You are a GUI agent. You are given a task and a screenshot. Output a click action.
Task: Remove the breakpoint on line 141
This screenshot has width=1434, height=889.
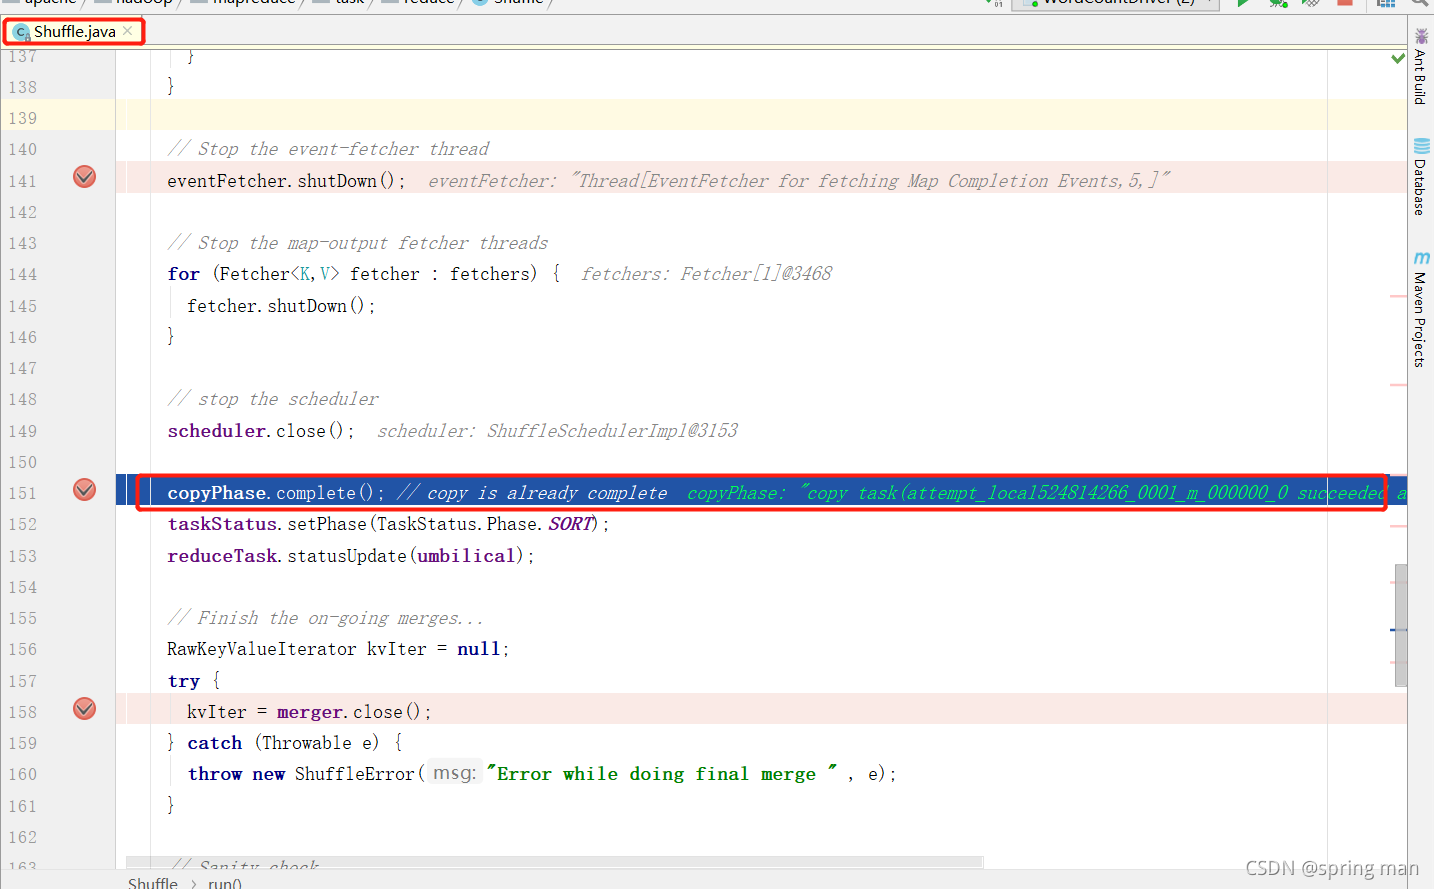(x=85, y=177)
